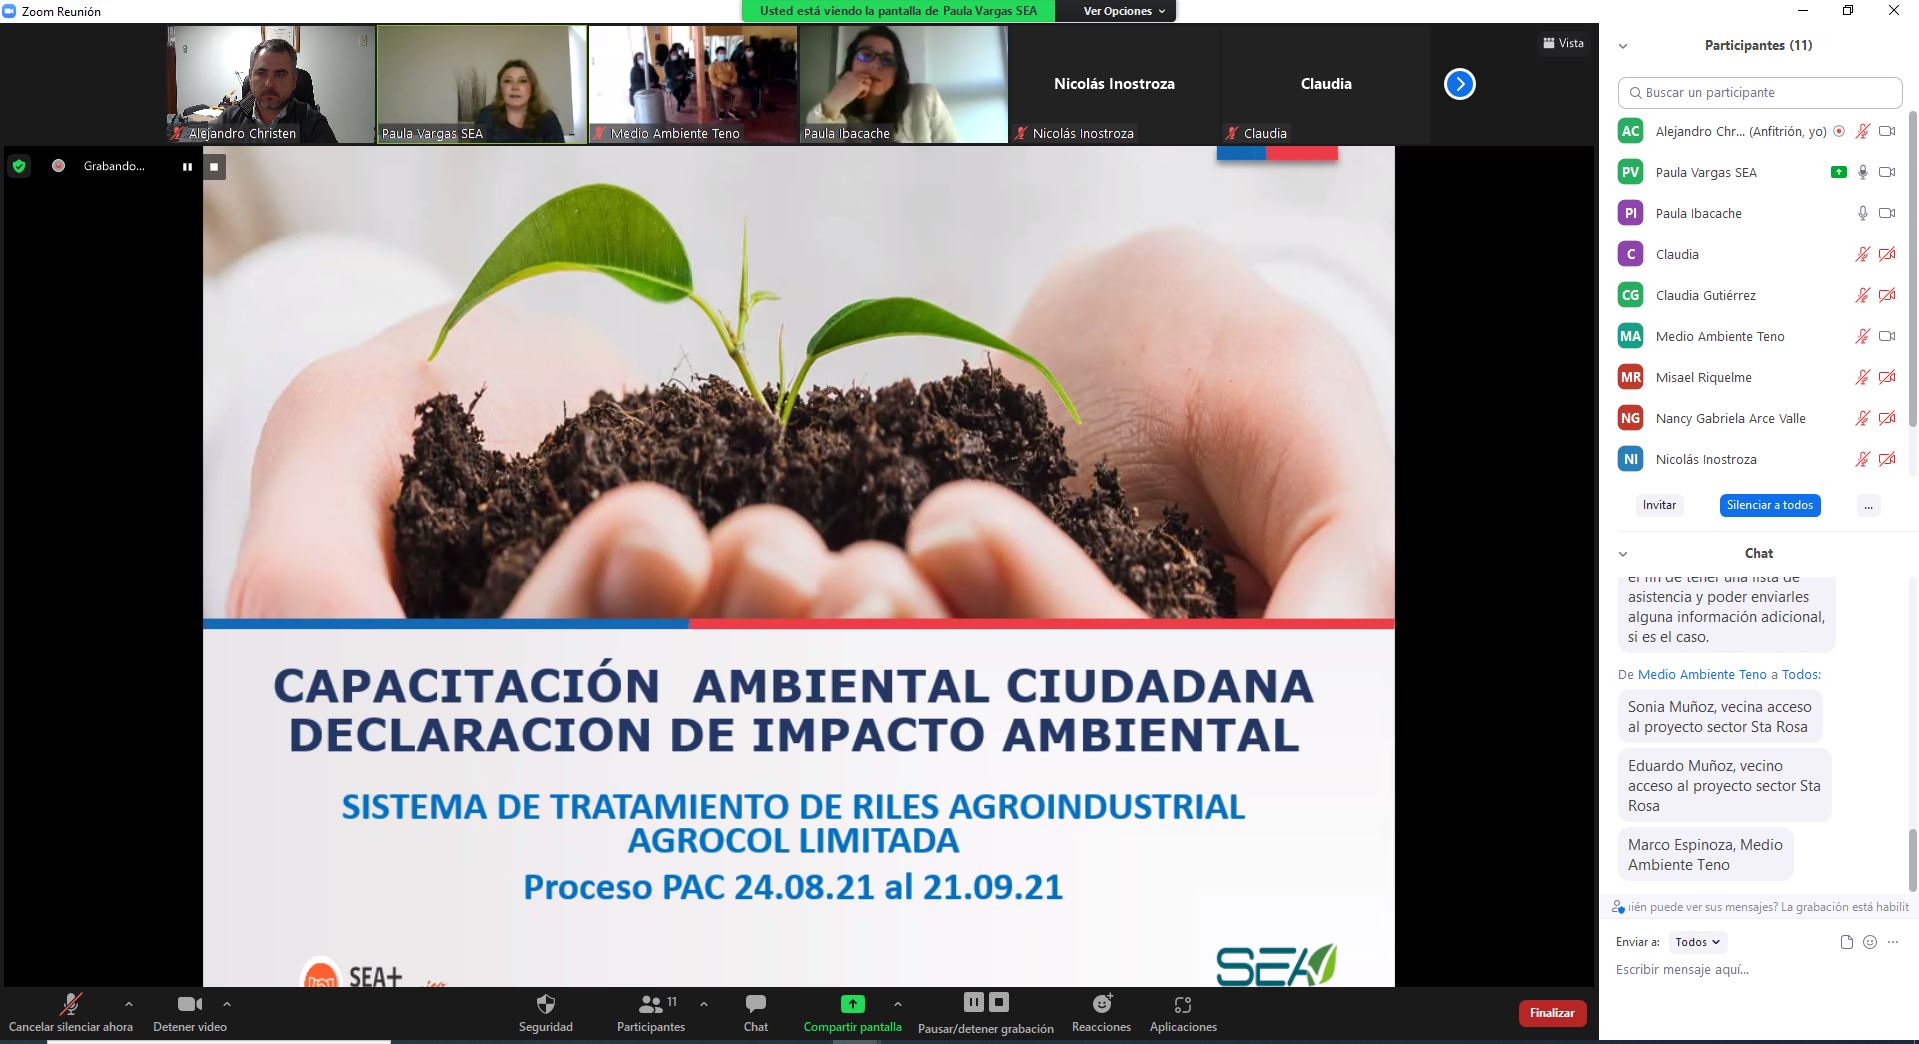This screenshot has width=1919, height=1044.
Task: Open the Reacciones emoji icon
Action: pos(1101,1004)
